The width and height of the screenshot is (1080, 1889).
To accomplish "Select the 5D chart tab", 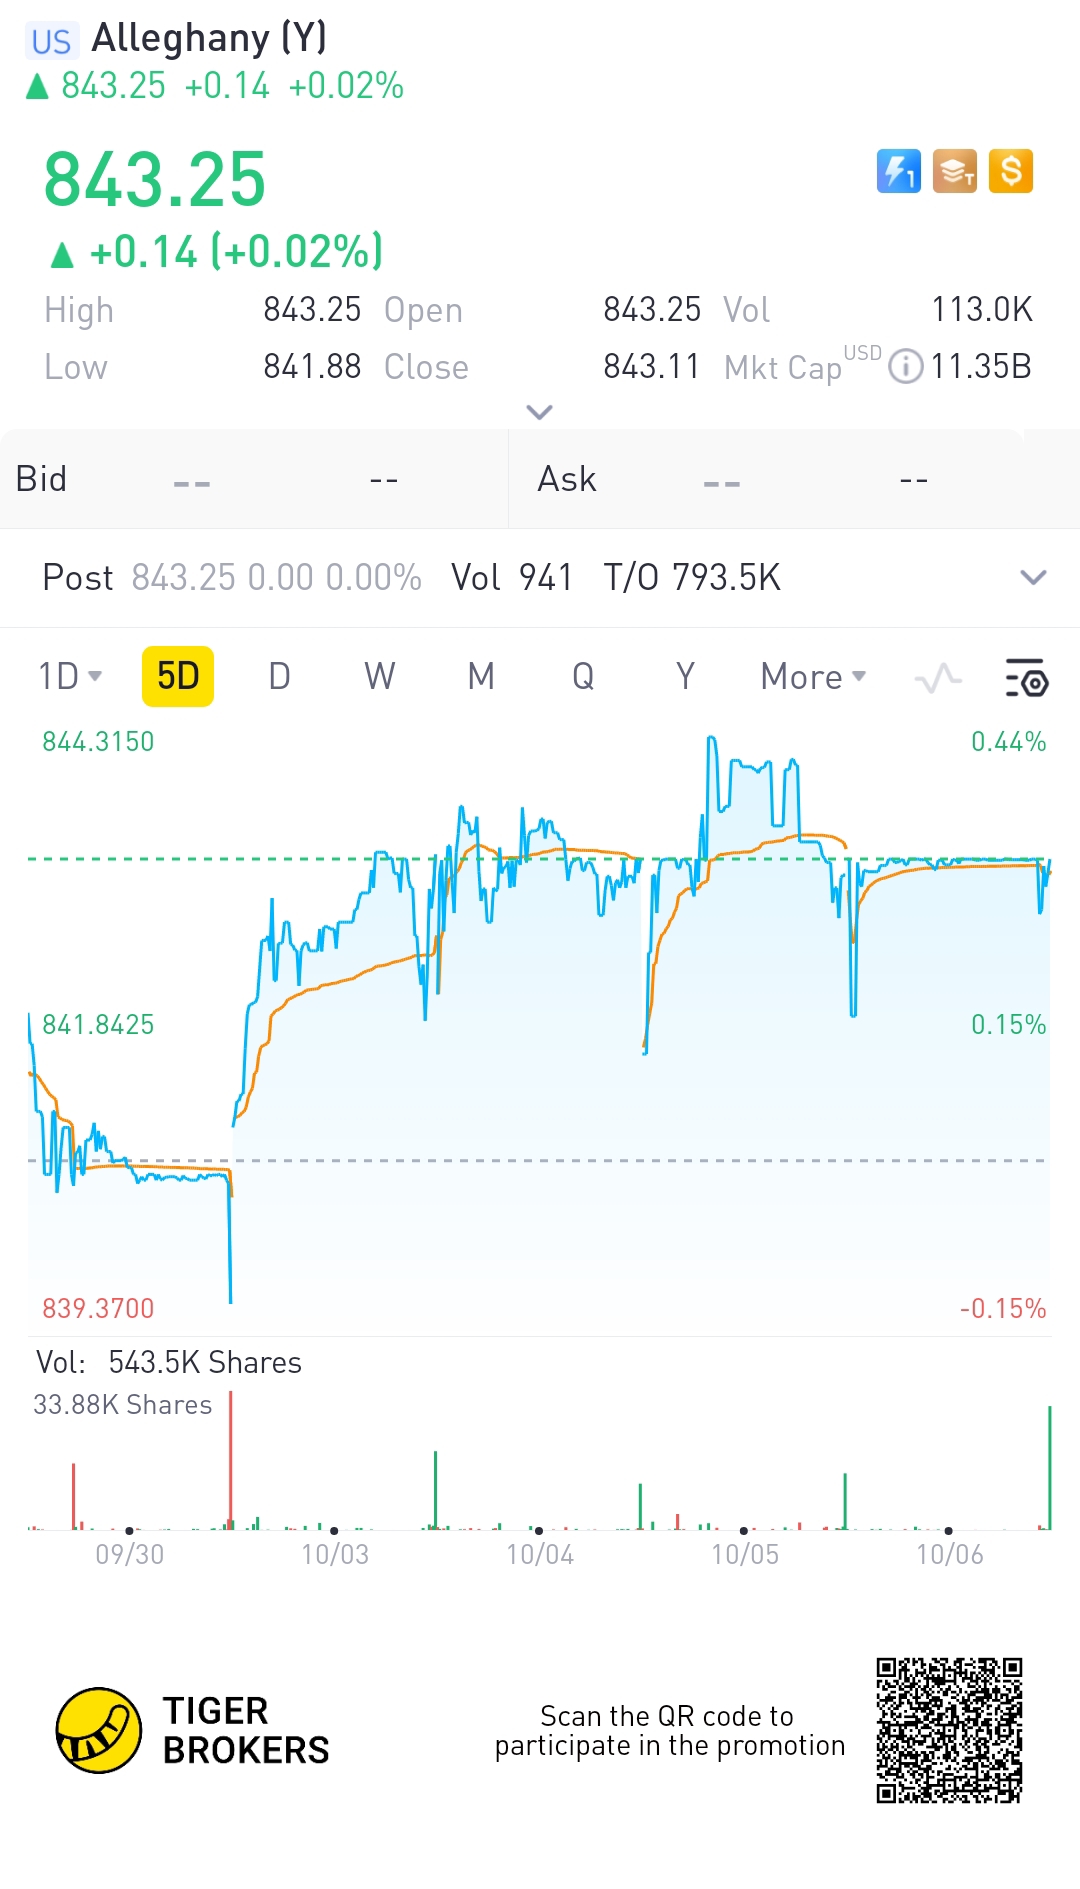I will pyautogui.click(x=178, y=677).
